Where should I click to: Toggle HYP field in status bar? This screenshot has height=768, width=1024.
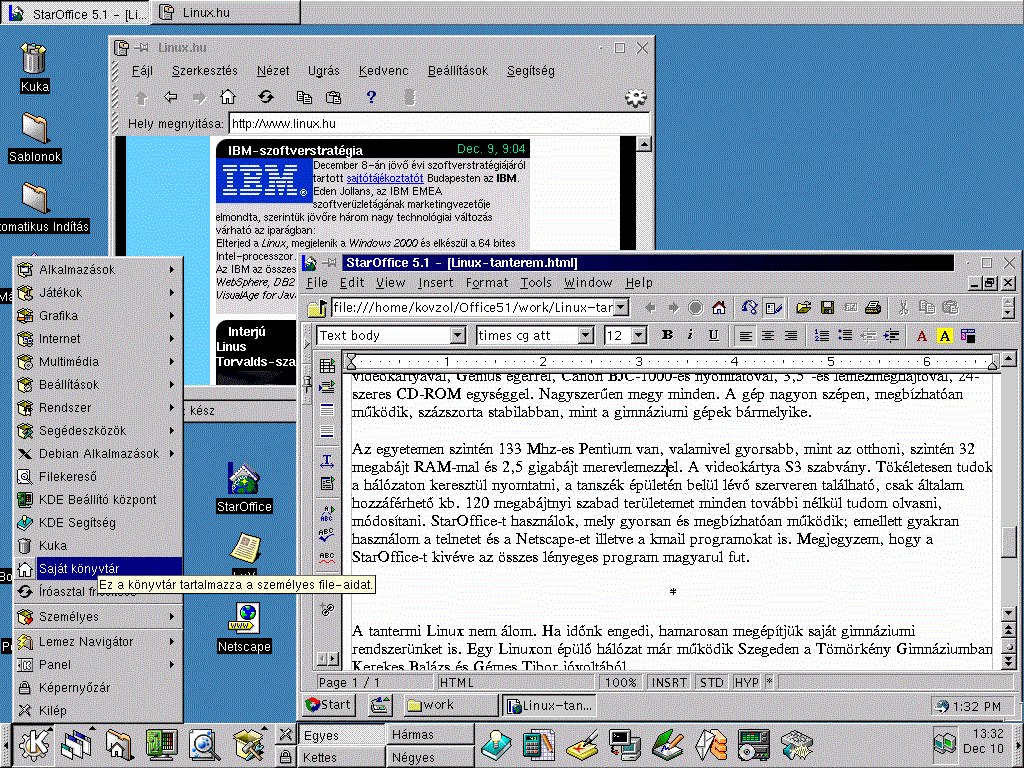coord(746,682)
